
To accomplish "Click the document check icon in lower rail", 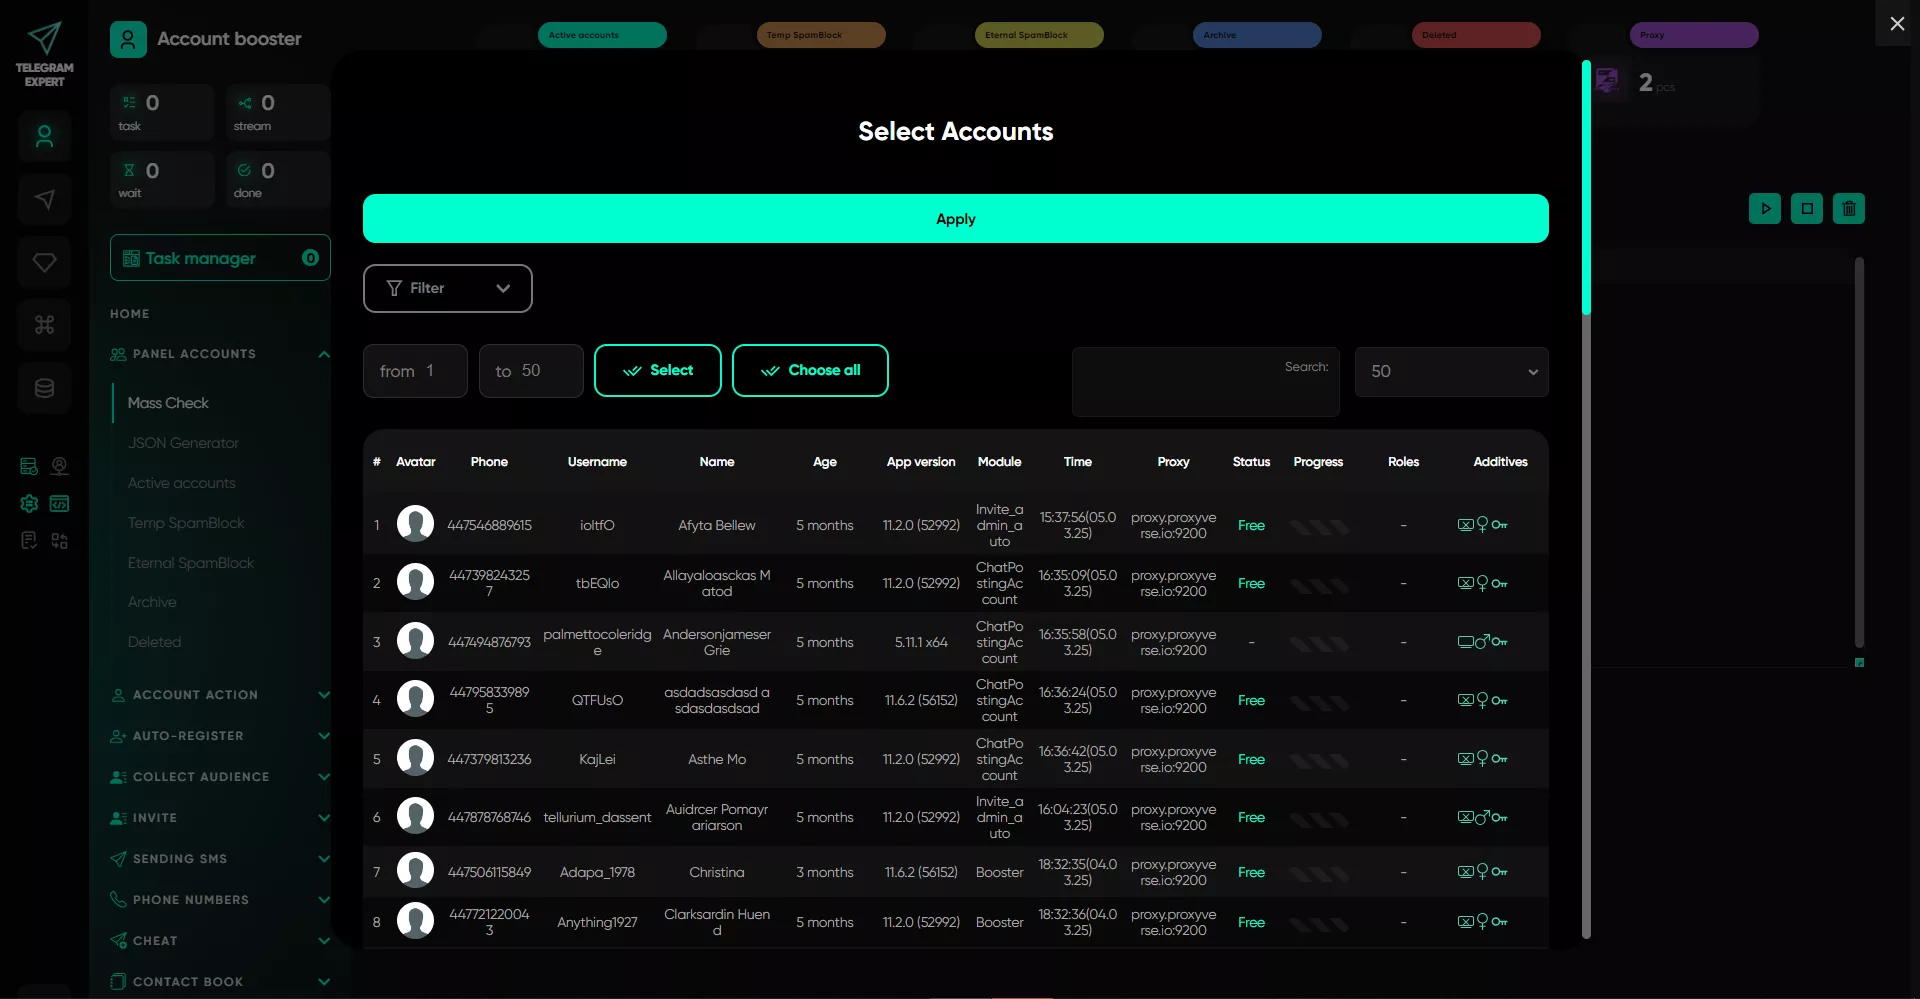I will pyautogui.click(x=29, y=541).
